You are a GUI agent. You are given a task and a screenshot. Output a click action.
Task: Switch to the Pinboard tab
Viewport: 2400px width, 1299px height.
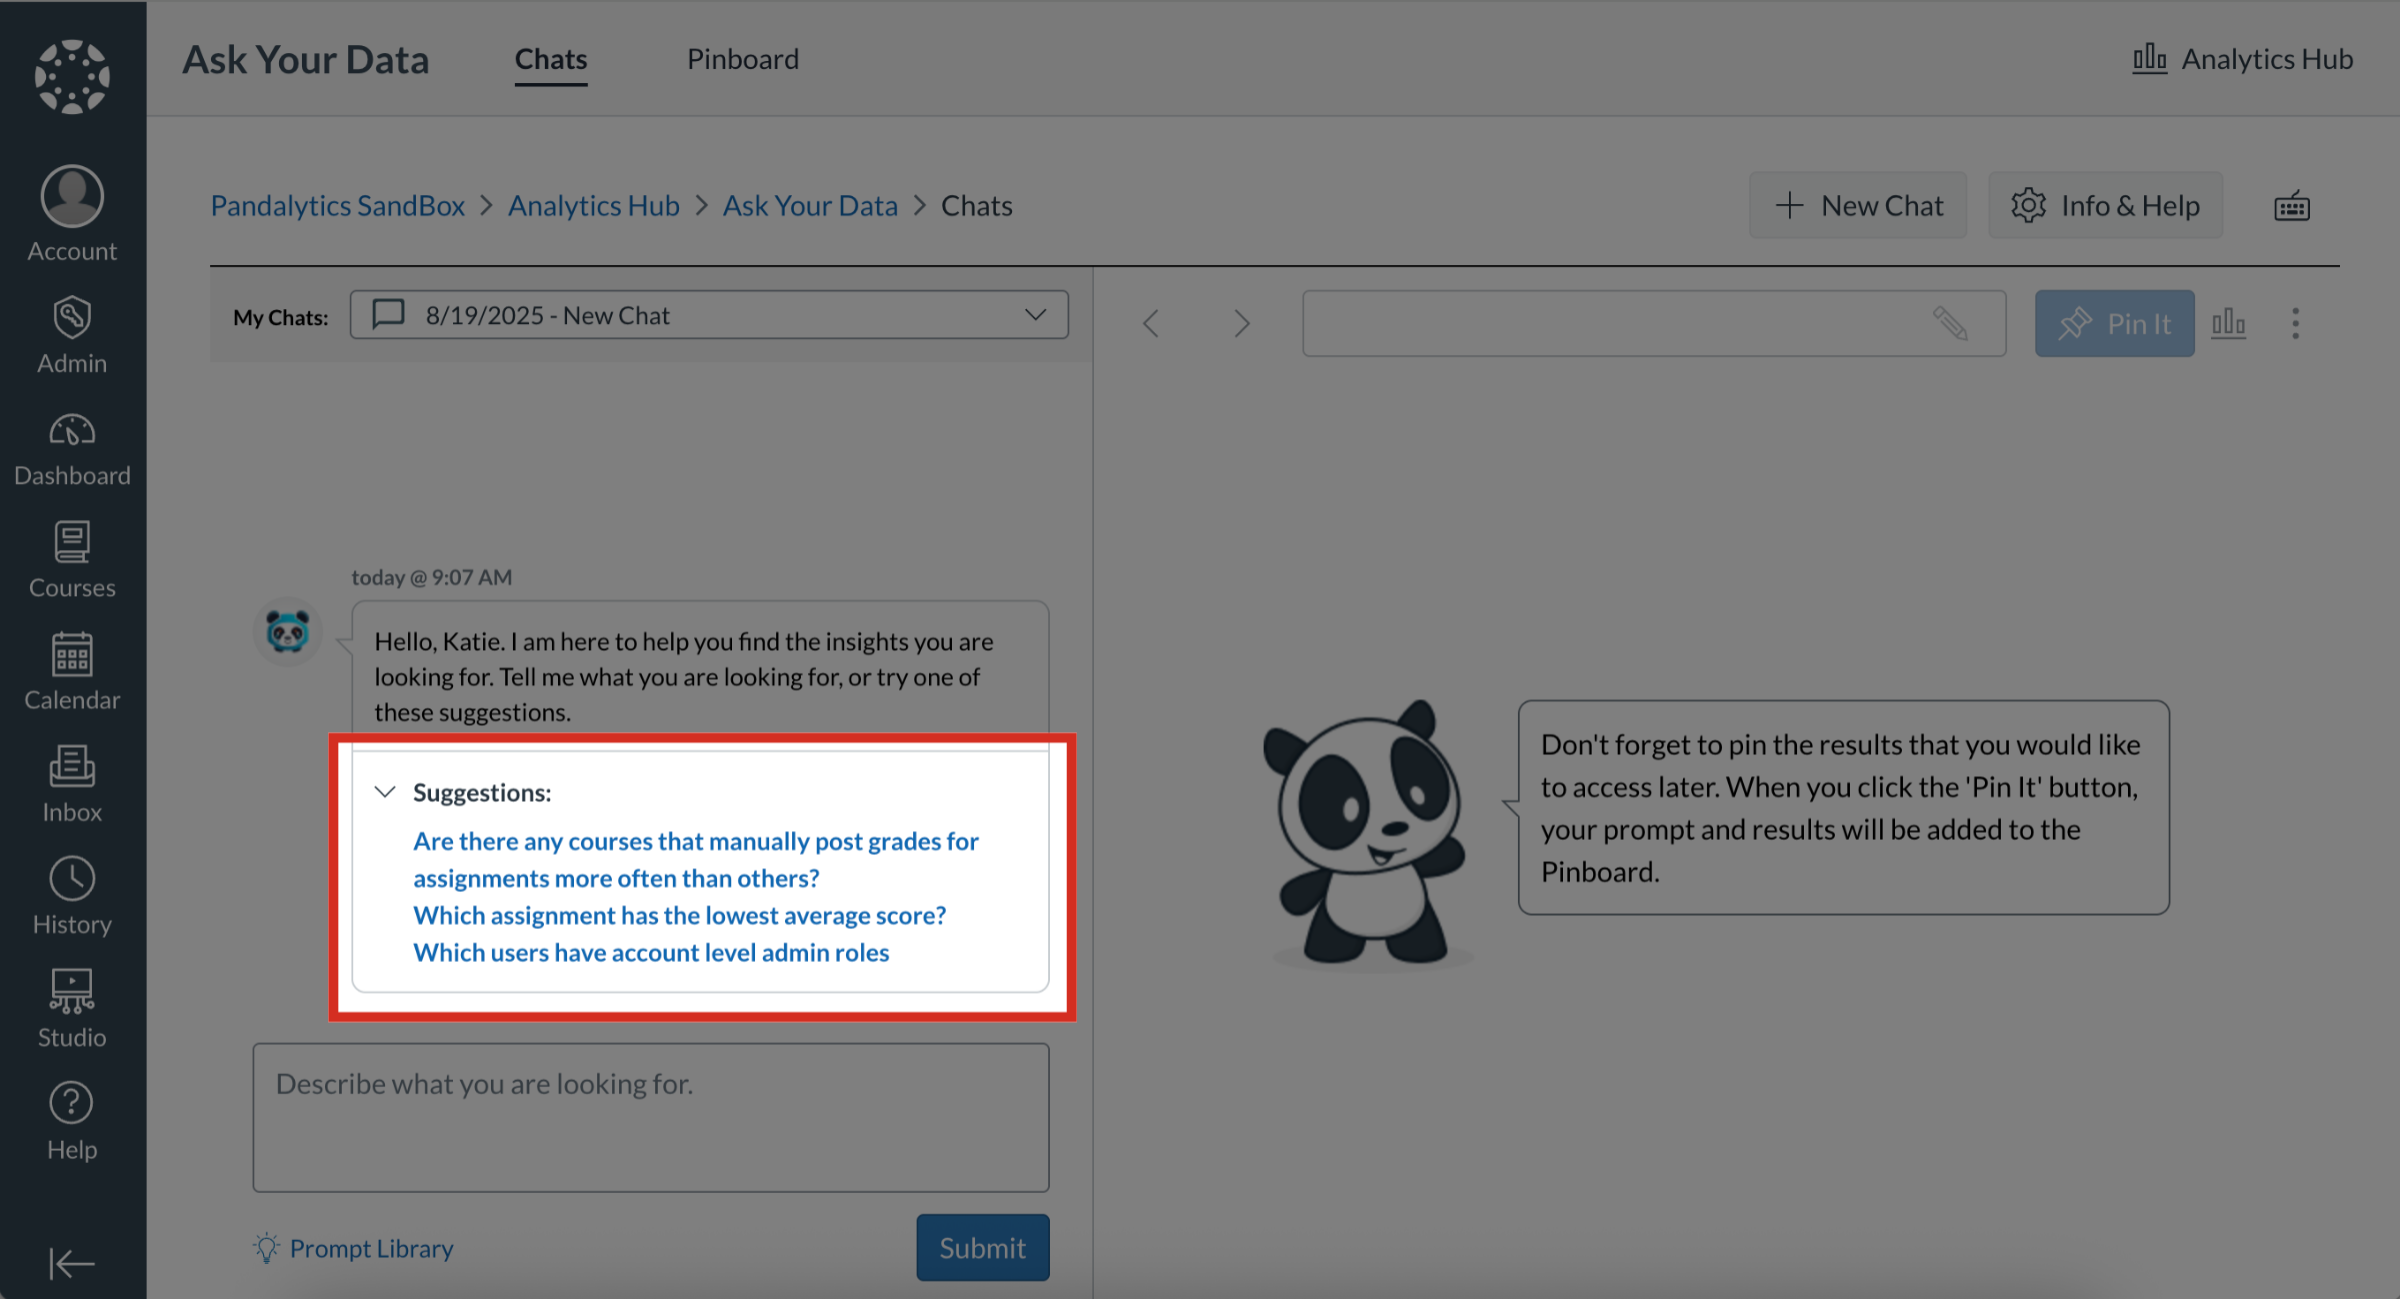point(742,59)
